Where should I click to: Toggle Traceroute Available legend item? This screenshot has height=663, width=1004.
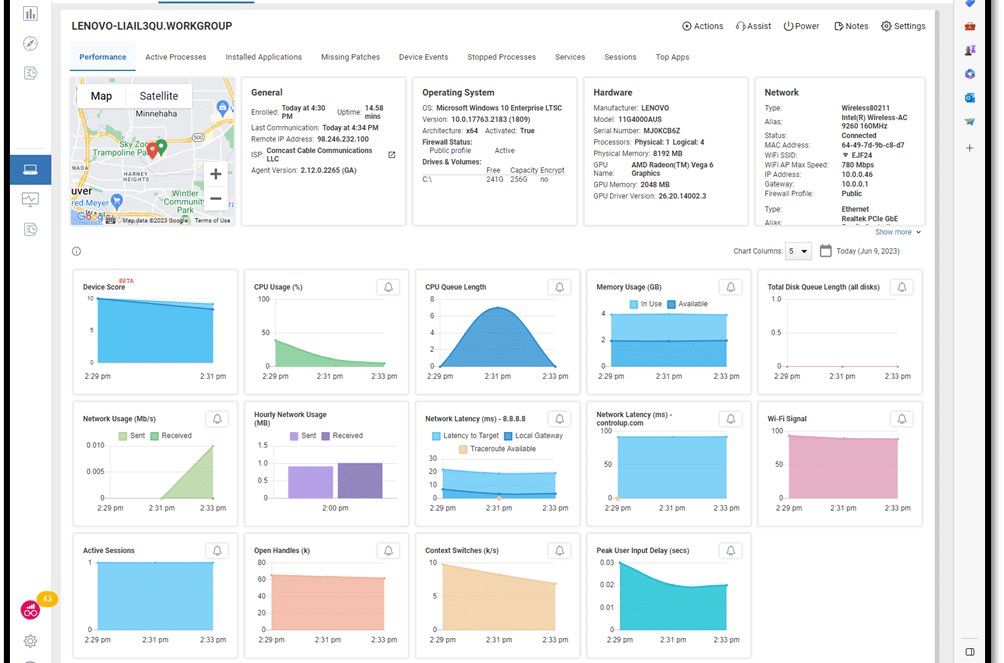pos(498,449)
